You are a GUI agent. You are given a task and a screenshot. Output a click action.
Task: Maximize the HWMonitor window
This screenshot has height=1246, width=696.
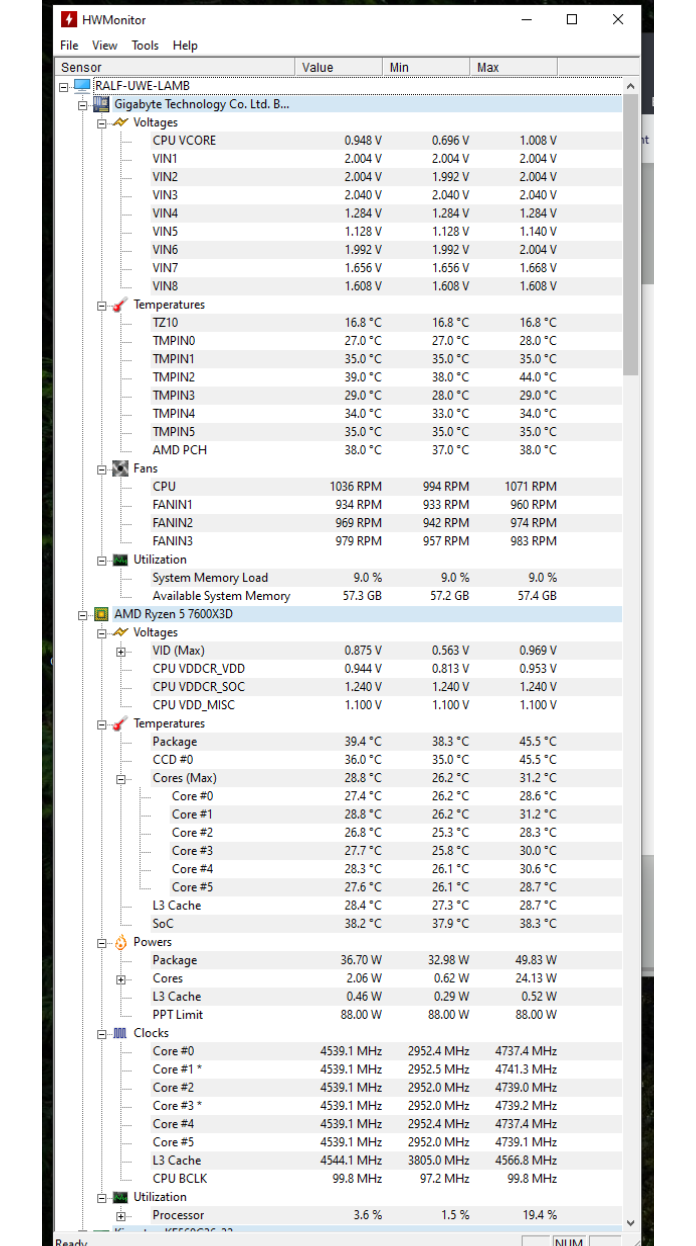pos(572,19)
